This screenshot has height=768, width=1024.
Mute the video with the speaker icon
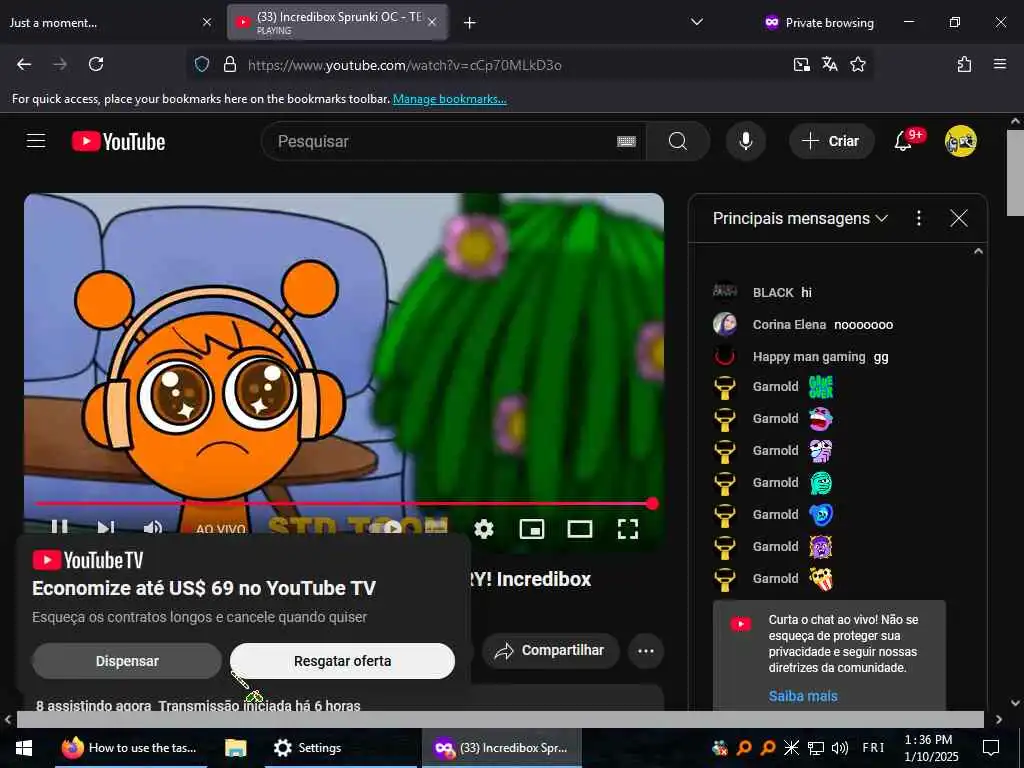pos(153,528)
